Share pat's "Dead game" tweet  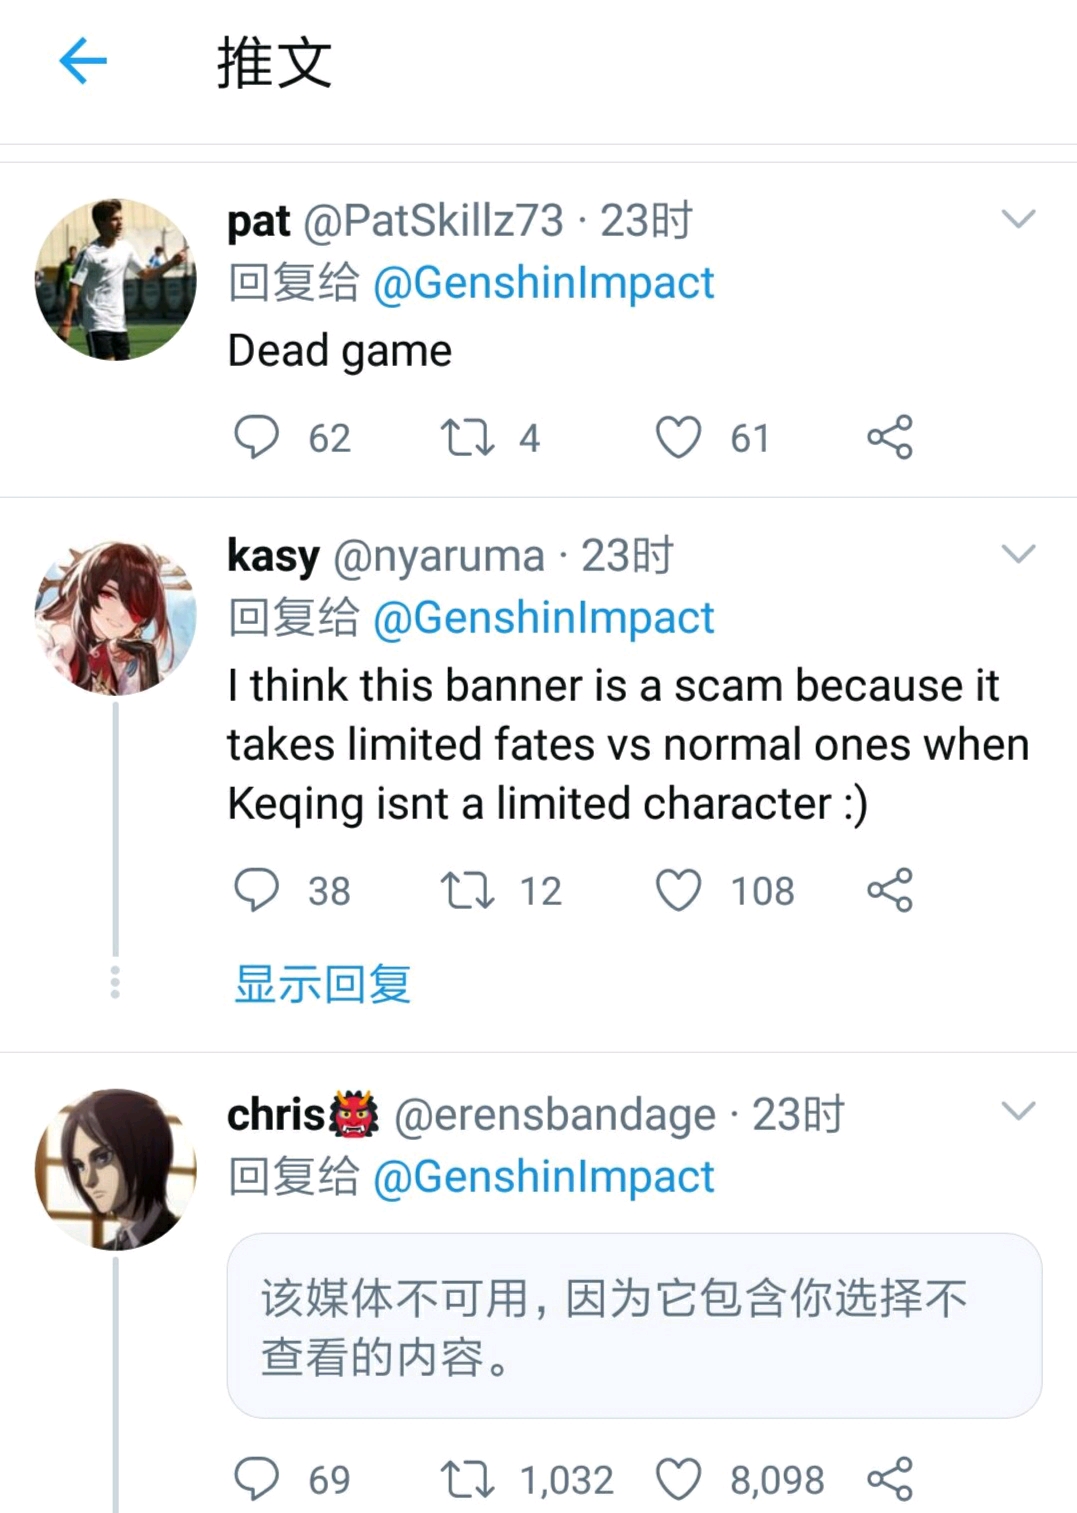tap(889, 437)
